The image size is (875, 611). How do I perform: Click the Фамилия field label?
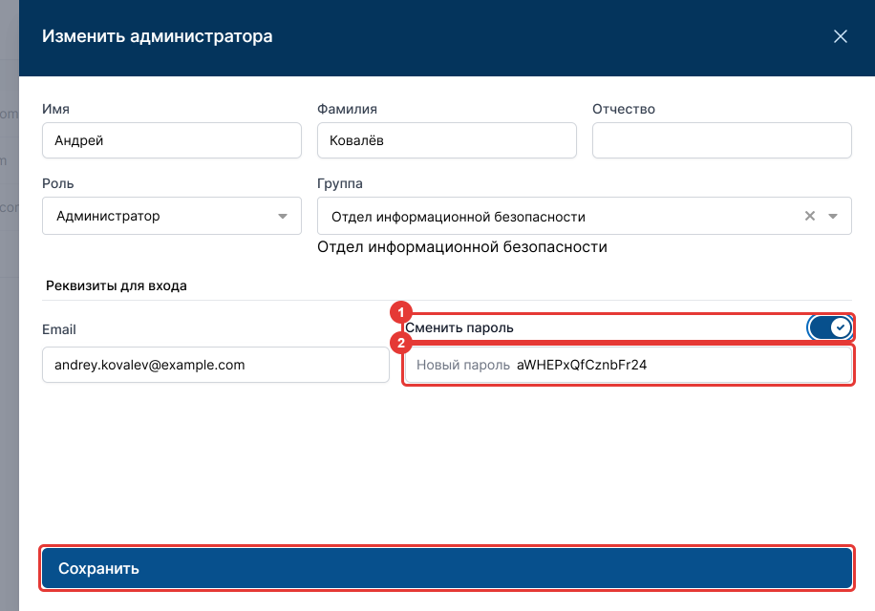coord(347,109)
